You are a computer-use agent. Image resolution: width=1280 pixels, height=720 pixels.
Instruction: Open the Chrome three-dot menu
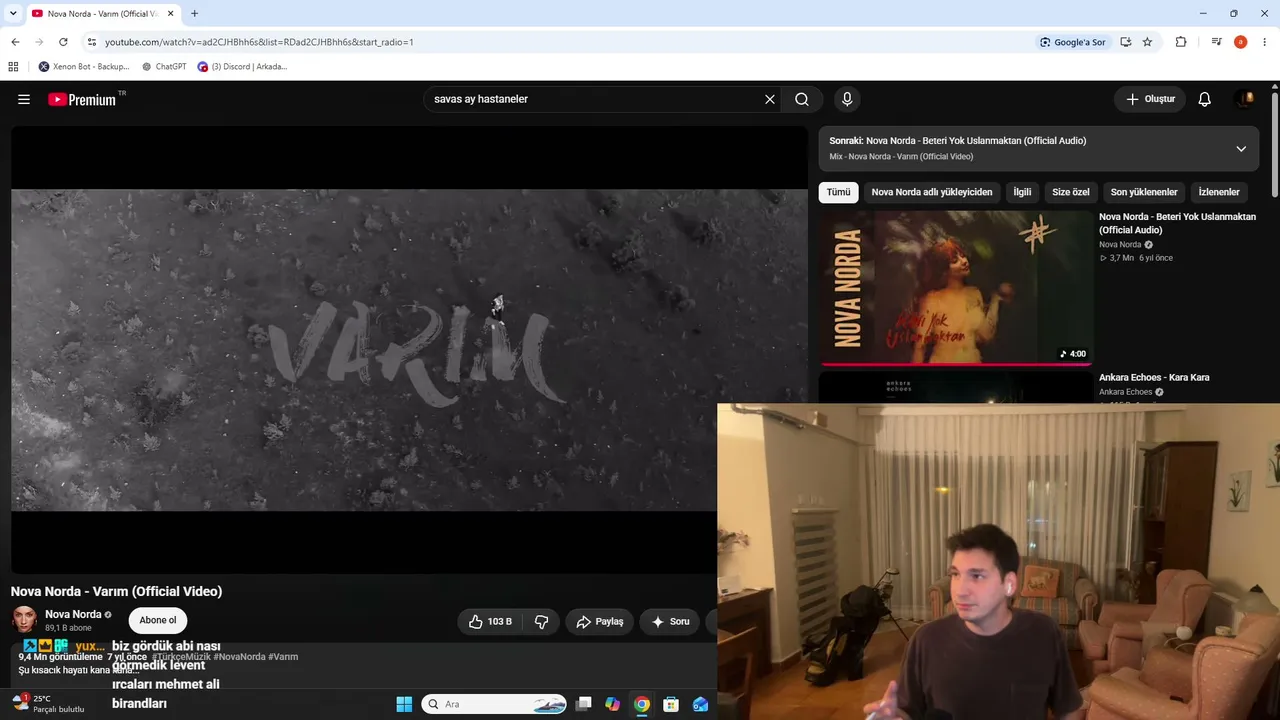(x=1265, y=42)
